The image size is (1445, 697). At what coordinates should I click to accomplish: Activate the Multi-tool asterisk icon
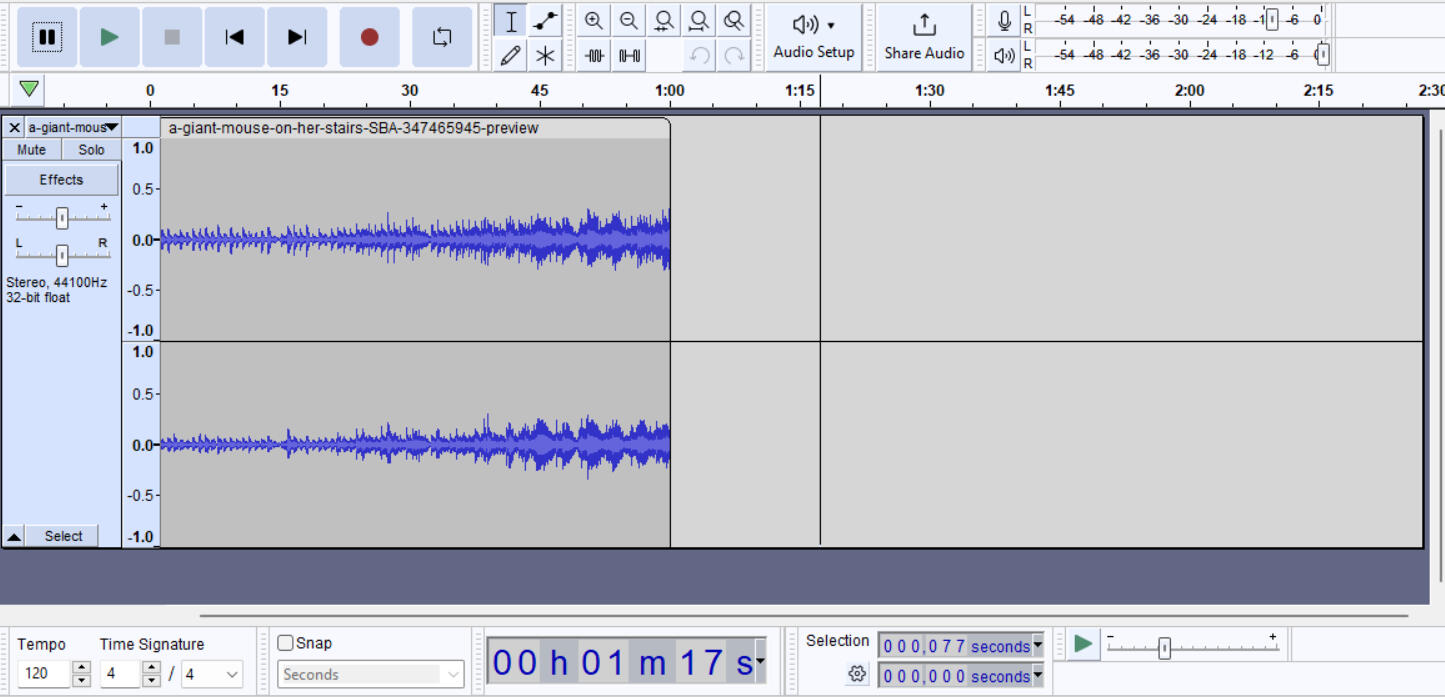coord(545,56)
